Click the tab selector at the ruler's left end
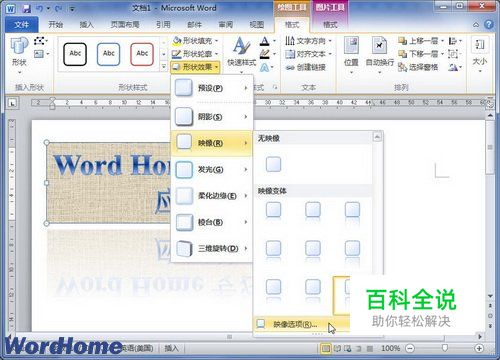Image resolution: width=500 pixels, height=360 pixels. pos(12,103)
